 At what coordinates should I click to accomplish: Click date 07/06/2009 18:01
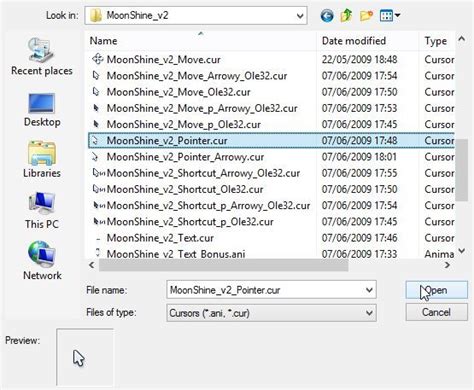pos(359,157)
